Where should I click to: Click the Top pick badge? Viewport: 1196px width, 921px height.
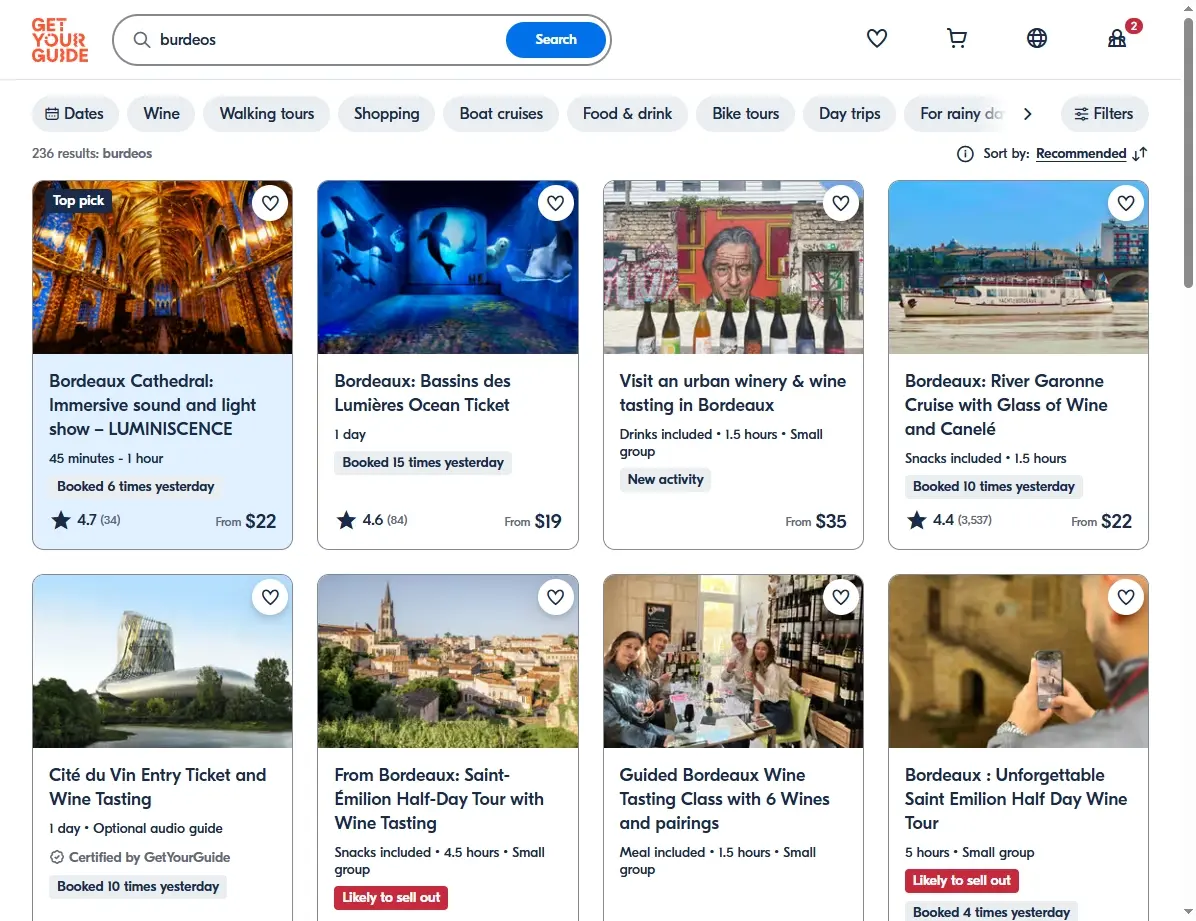[x=79, y=201]
